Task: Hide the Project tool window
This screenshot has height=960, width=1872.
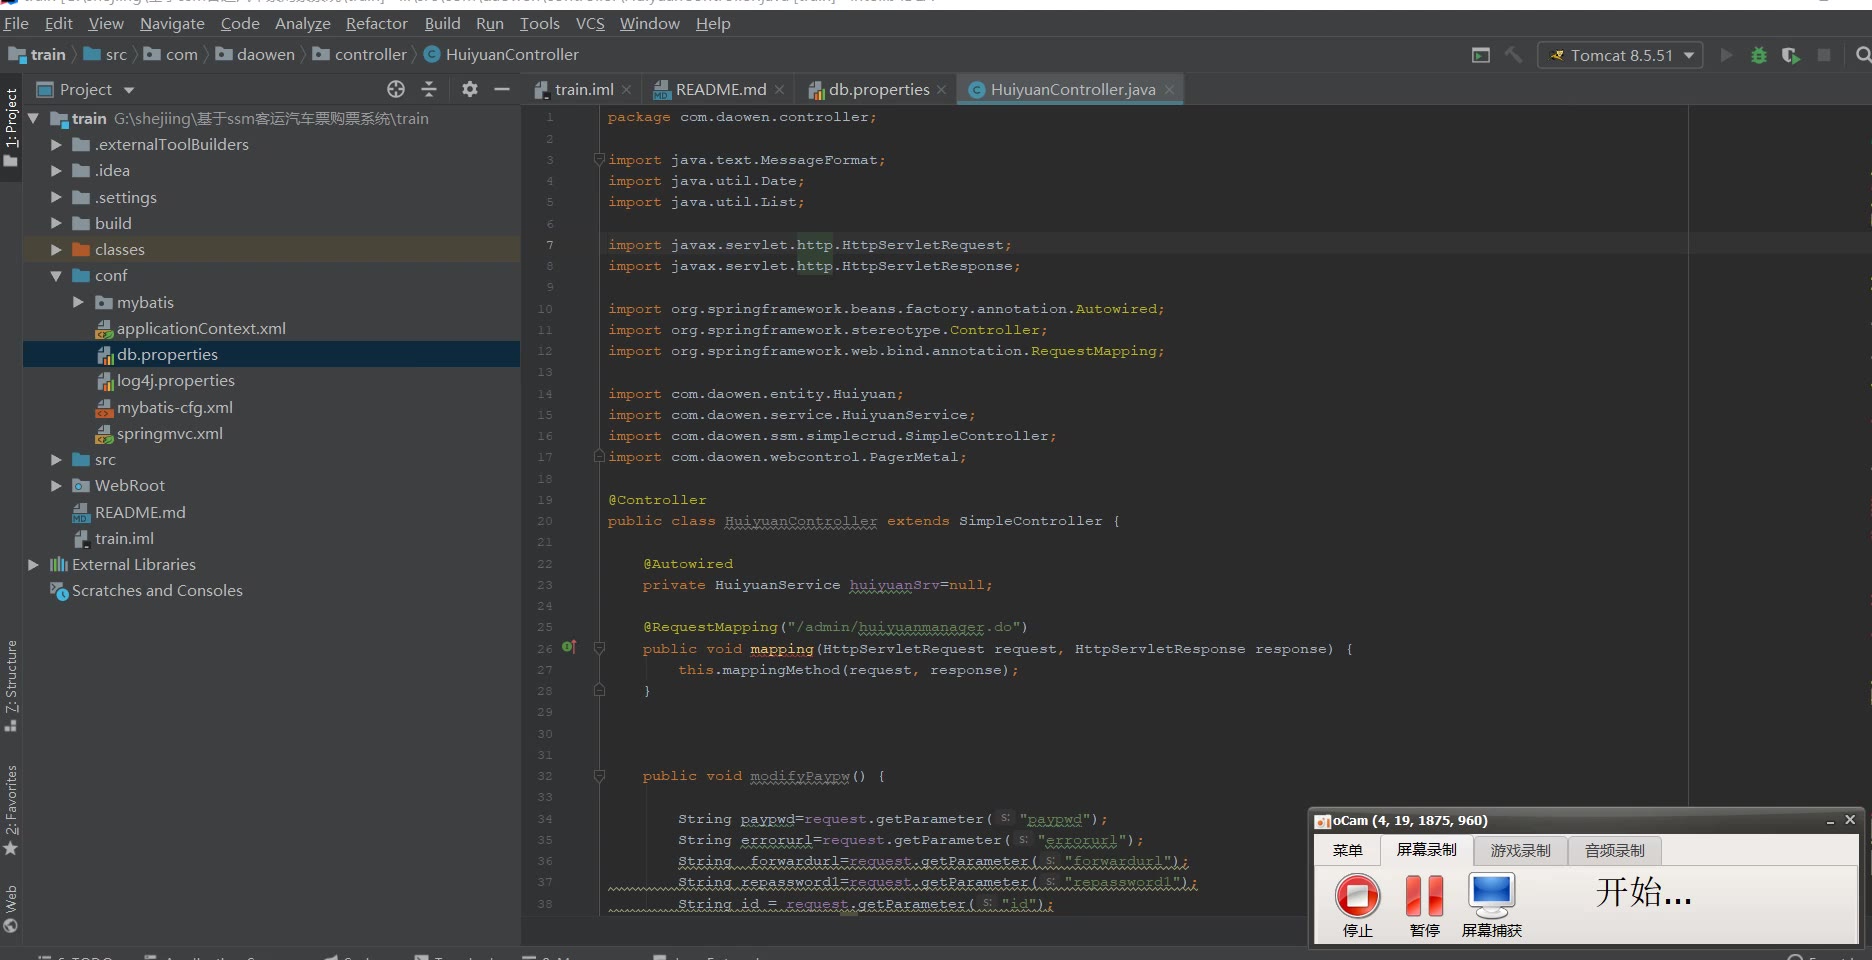Action: coord(502,90)
